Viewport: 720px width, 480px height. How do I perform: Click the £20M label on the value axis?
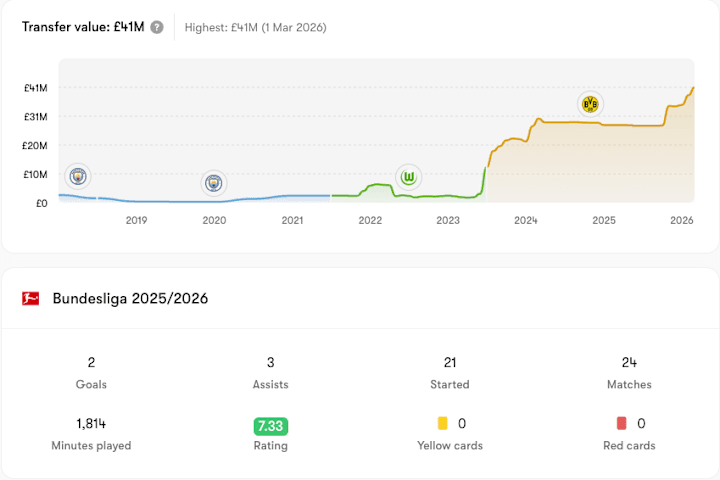click(x=35, y=146)
